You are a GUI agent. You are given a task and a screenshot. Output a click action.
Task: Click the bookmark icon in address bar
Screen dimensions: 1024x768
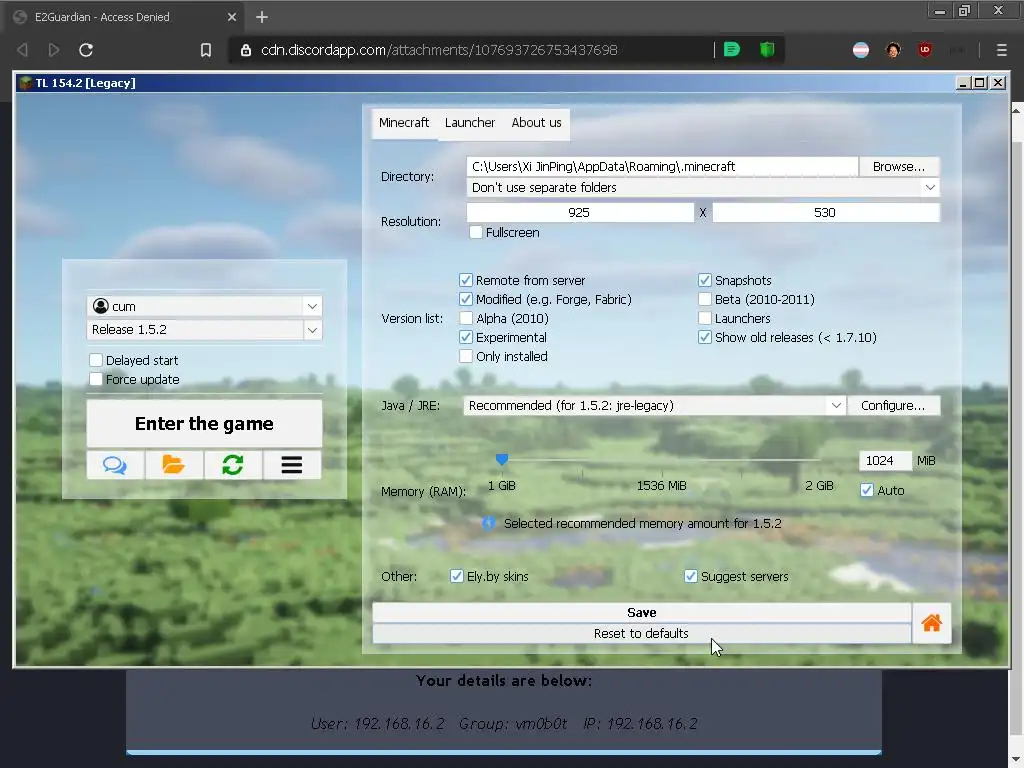[206, 50]
